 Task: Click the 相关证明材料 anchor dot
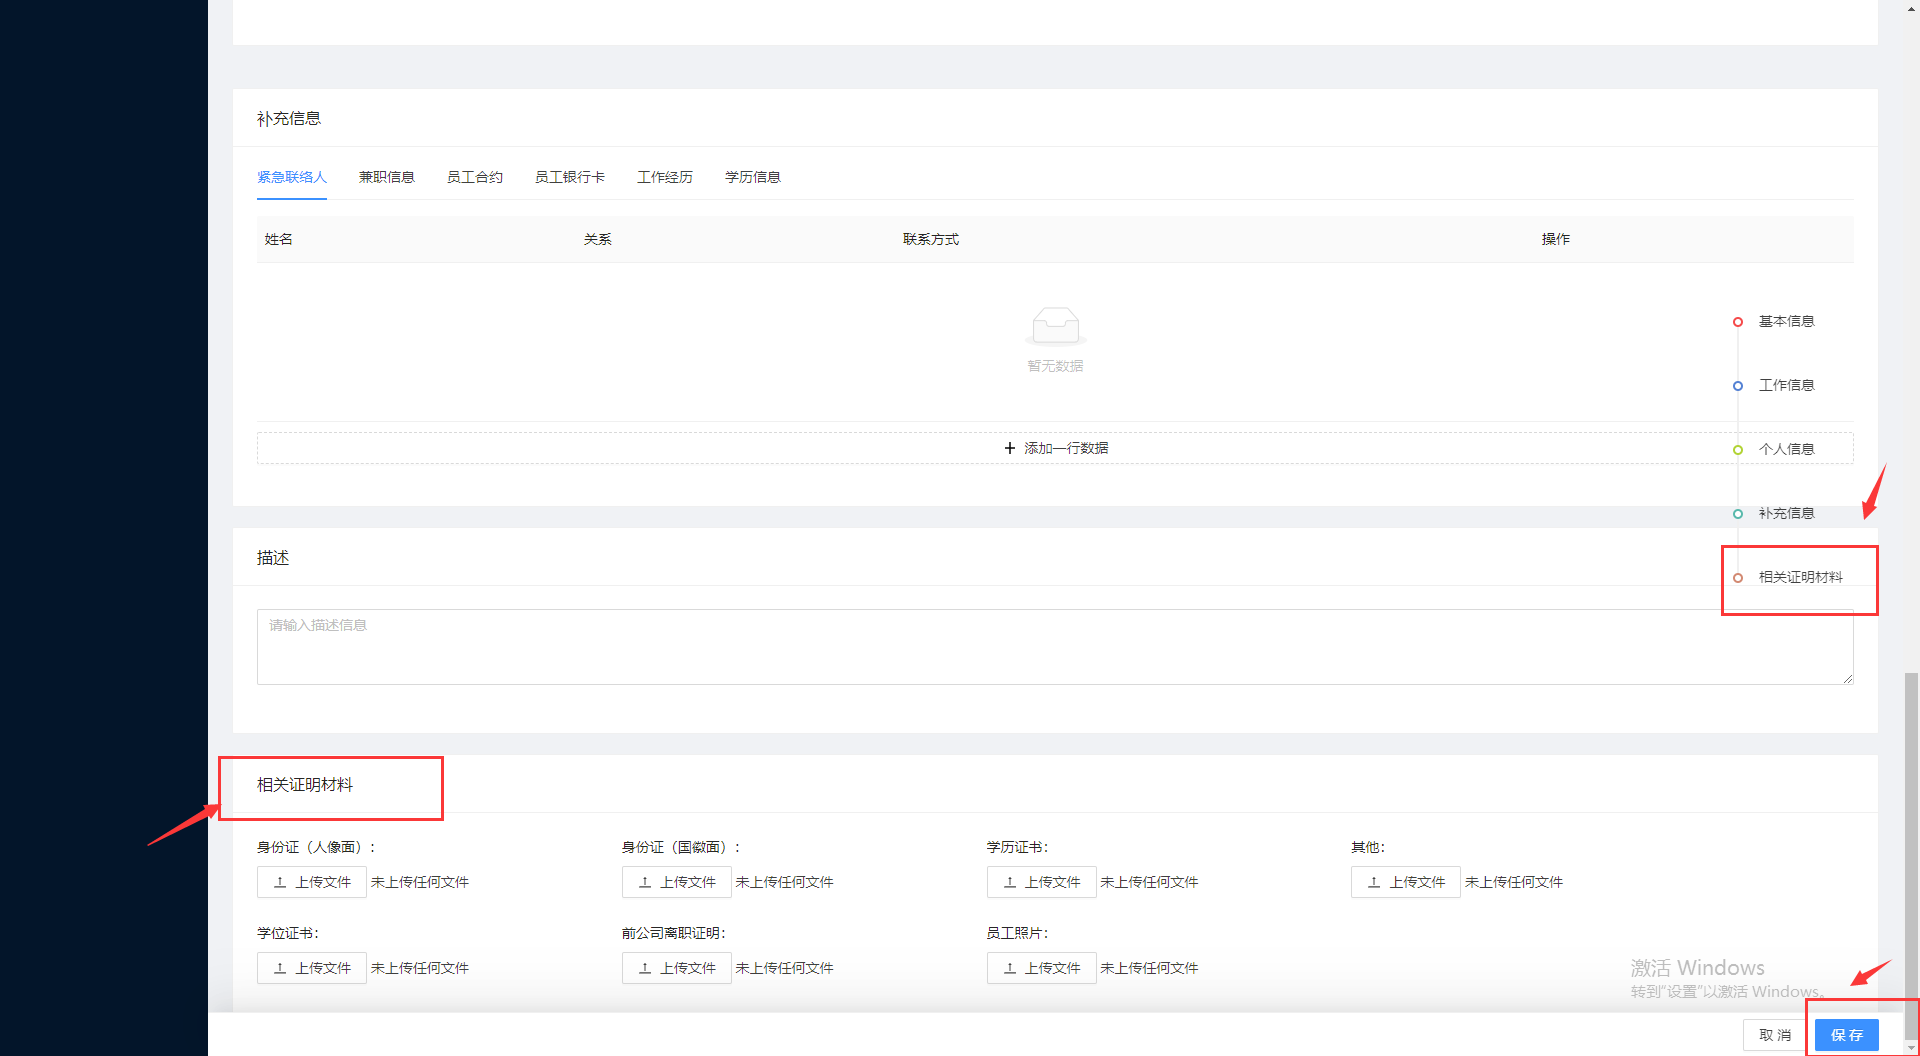(x=1738, y=578)
